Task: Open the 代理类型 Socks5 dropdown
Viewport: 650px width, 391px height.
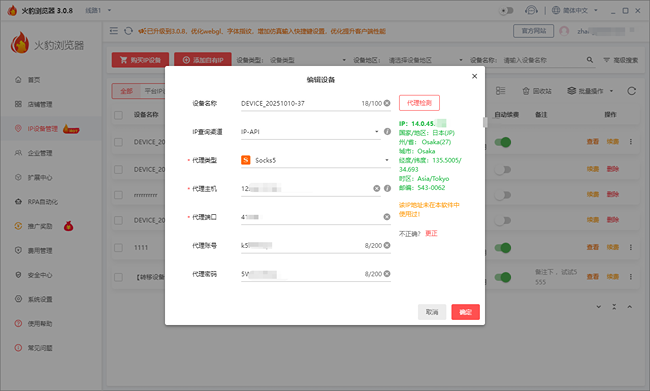Action: click(x=315, y=160)
